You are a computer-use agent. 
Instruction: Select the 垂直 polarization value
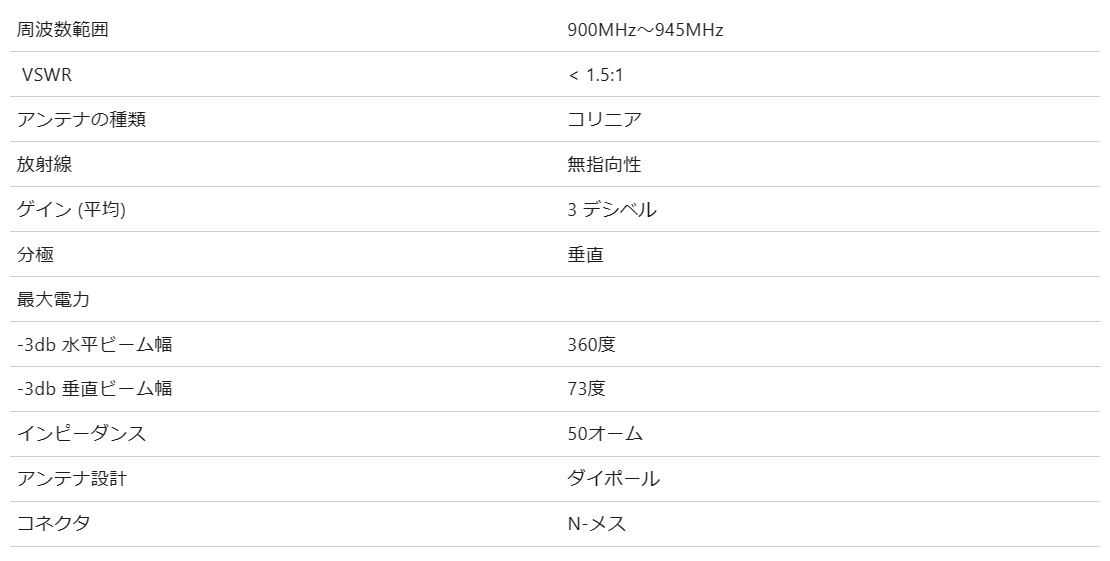tap(585, 254)
